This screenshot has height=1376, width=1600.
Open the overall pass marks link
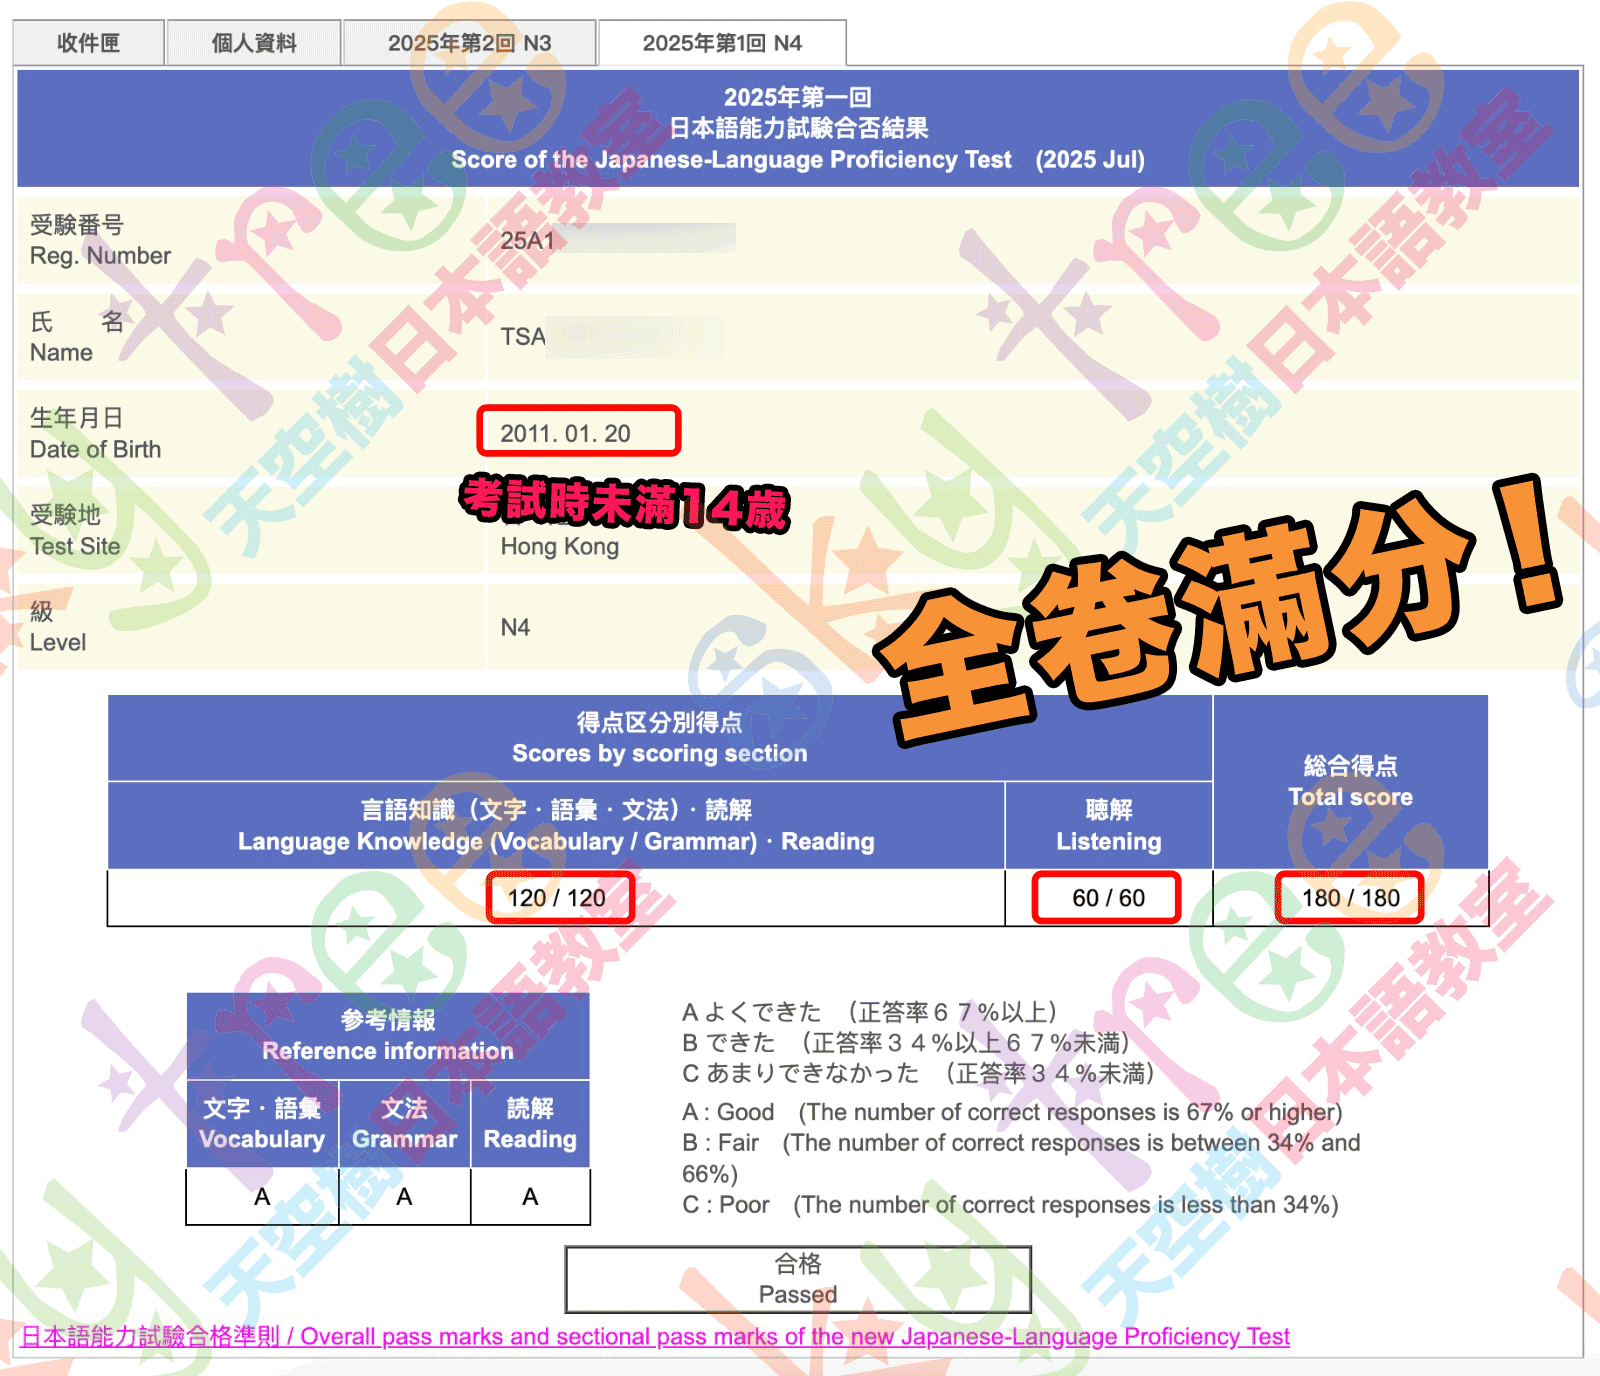point(655,1337)
